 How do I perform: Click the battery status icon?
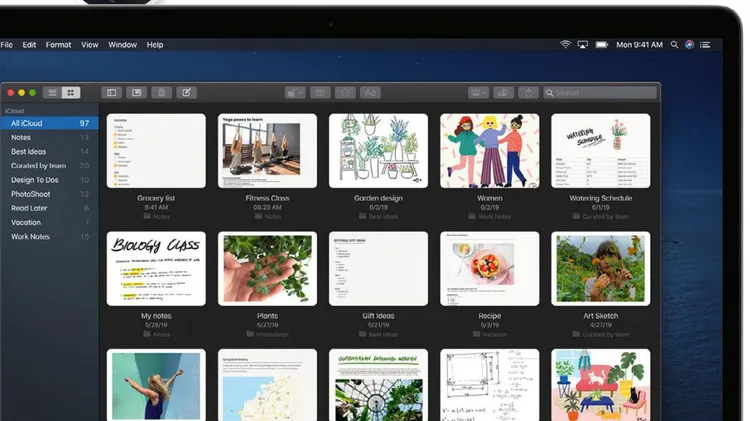602,44
